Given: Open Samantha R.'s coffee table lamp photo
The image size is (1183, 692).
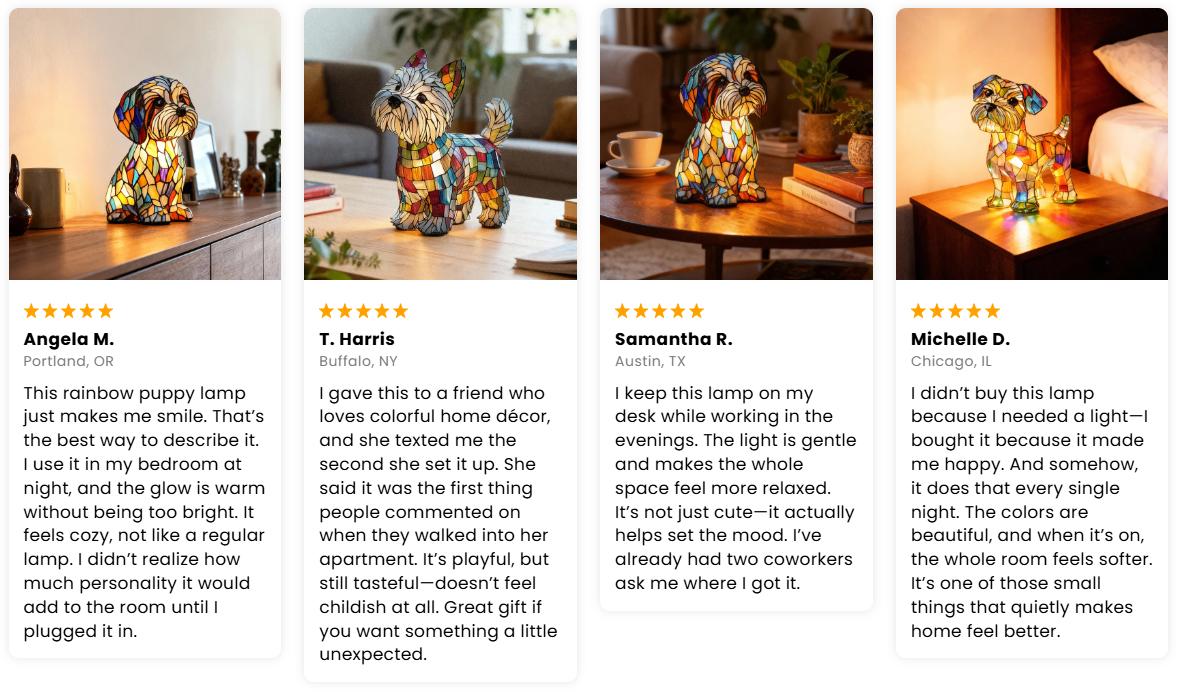Looking at the screenshot, I should click(736, 144).
